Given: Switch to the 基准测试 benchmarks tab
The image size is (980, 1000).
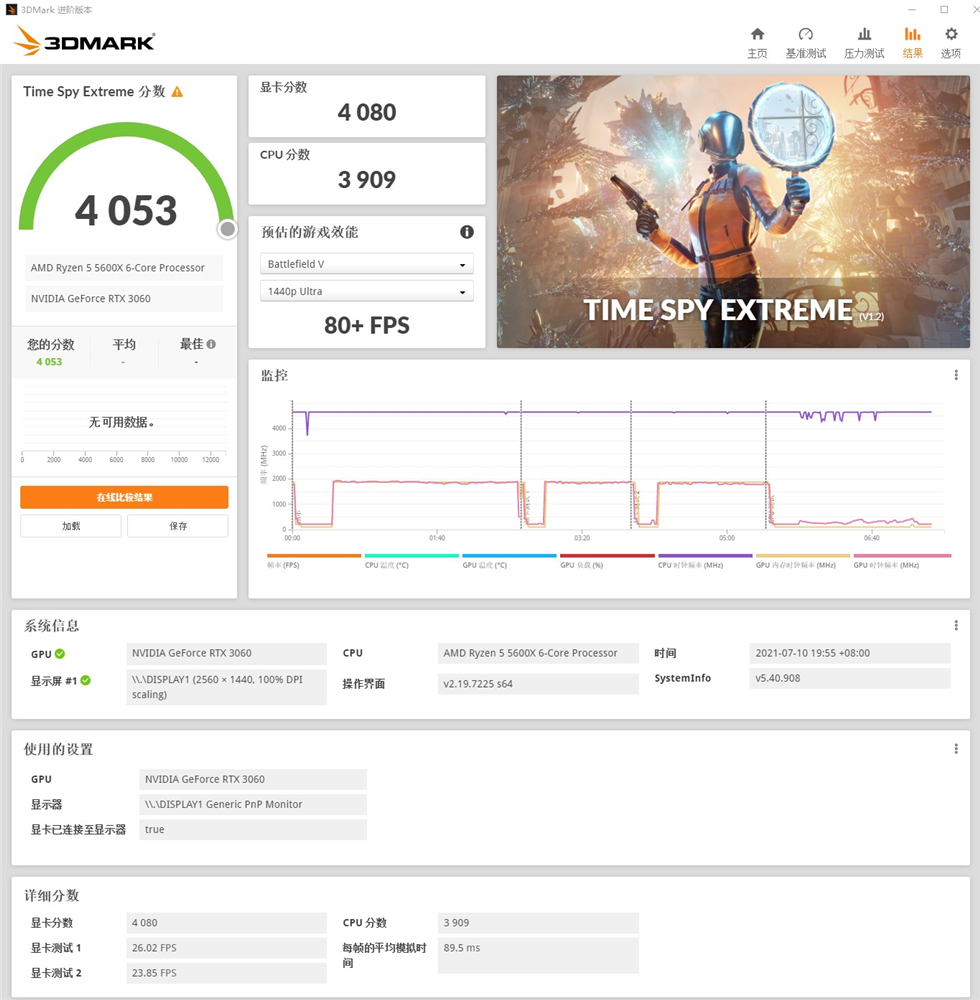Looking at the screenshot, I should (x=805, y=43).
